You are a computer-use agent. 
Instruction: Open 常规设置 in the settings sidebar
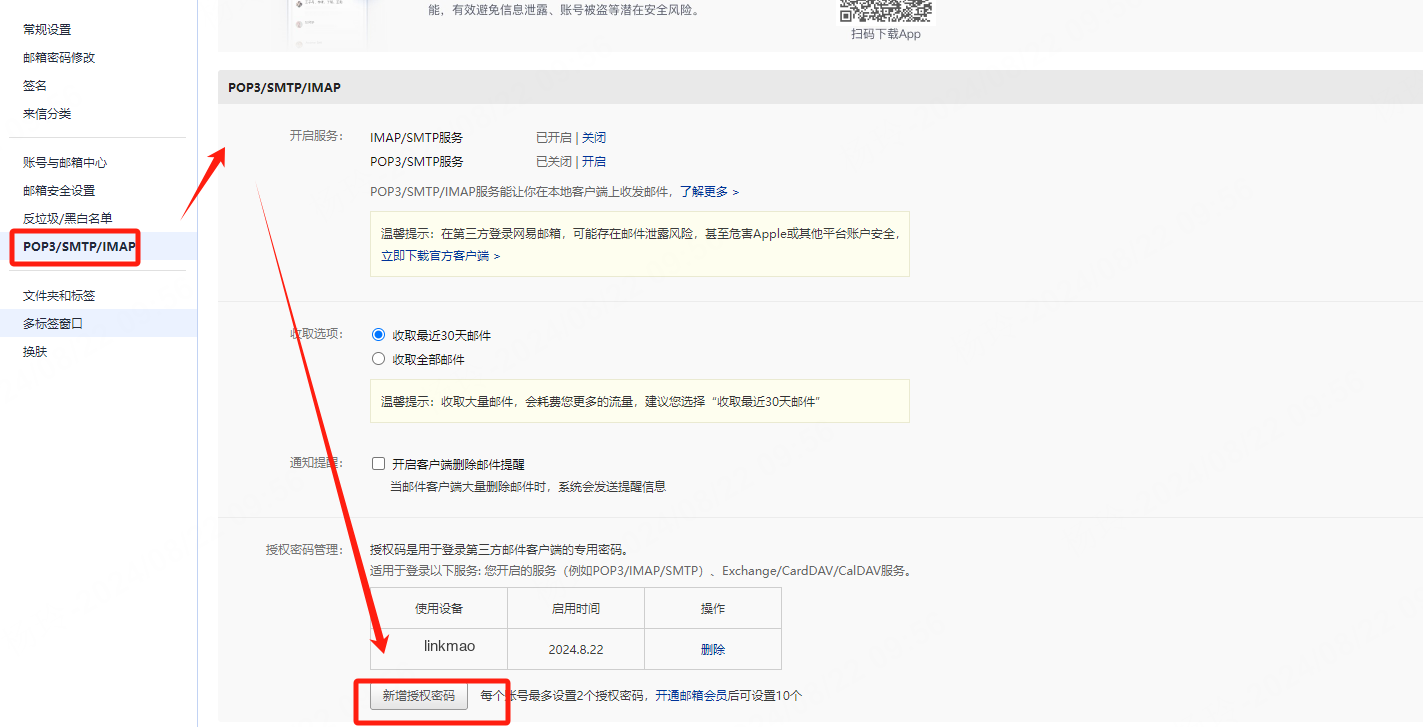[x=47, y=30]
